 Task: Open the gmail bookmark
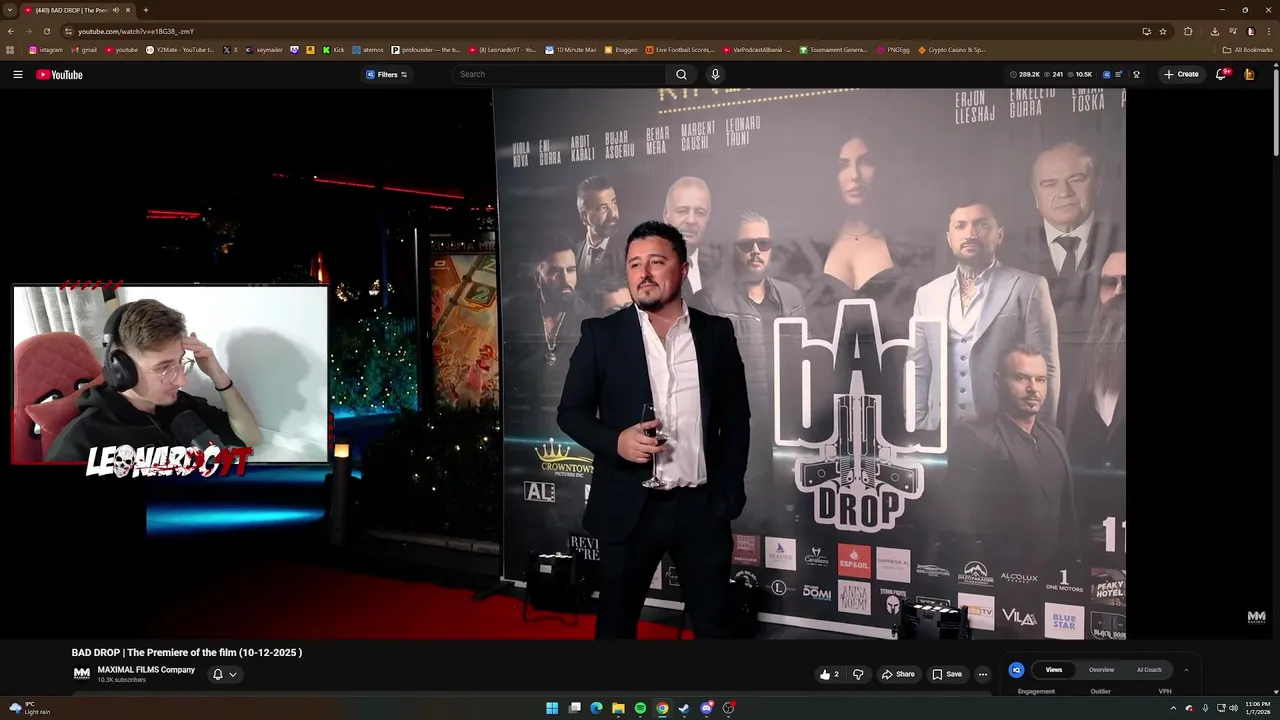(x=84, y=49)
